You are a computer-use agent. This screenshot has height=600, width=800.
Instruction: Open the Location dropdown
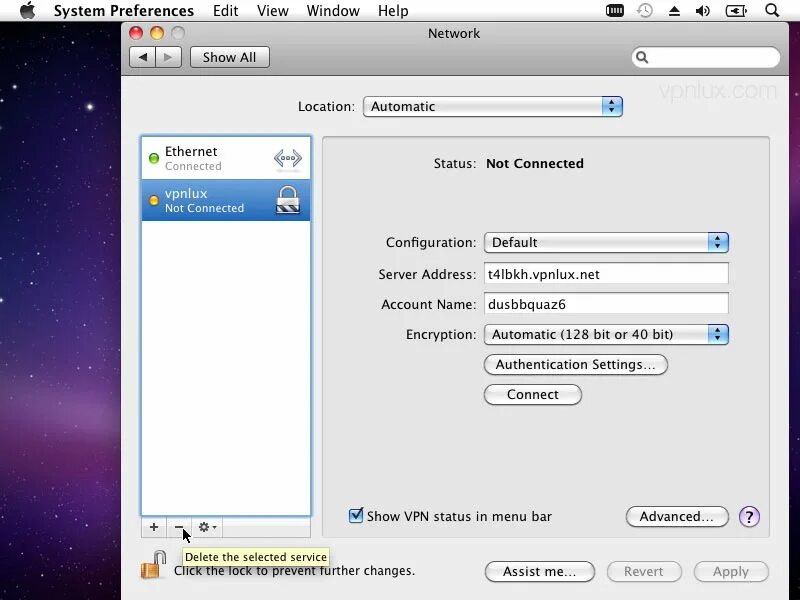point(493,107)
